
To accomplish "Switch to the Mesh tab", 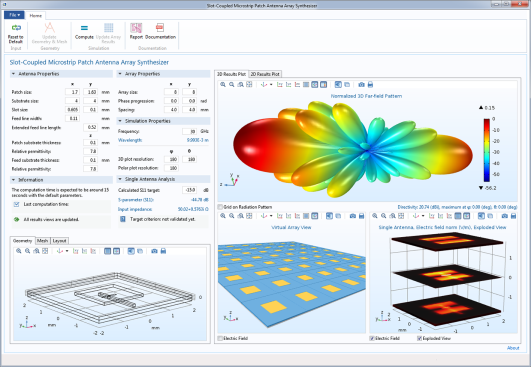I will tap(43, 241).
